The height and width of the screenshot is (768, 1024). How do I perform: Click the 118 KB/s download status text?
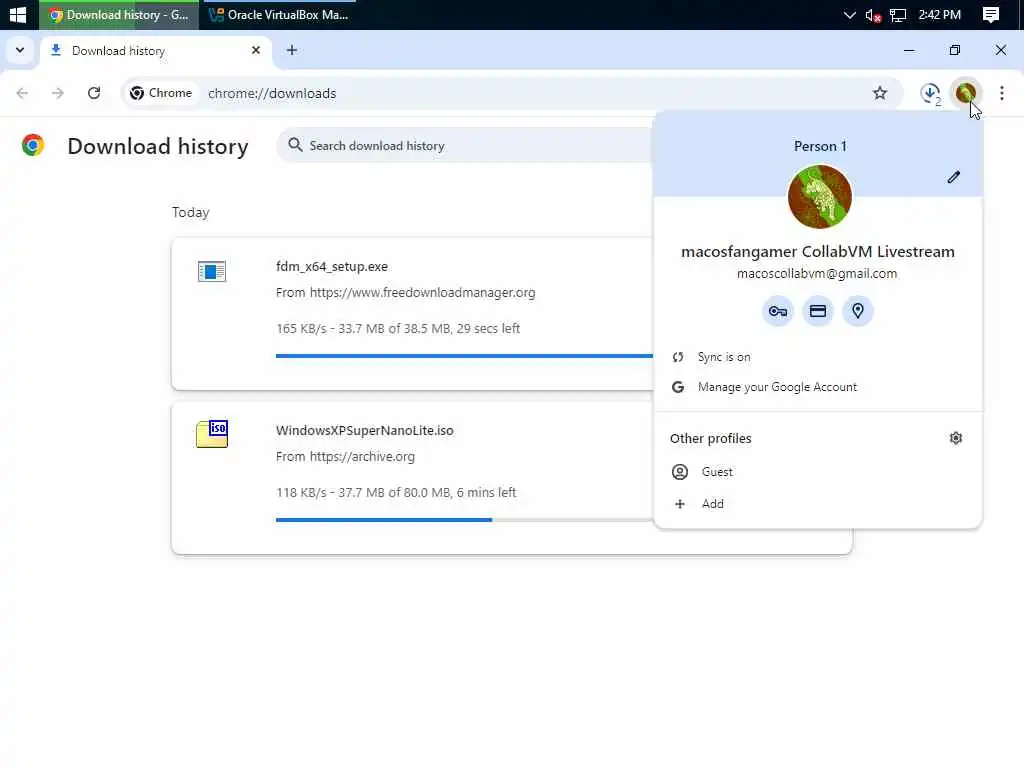pyautogui.click(x=396, y=492)
